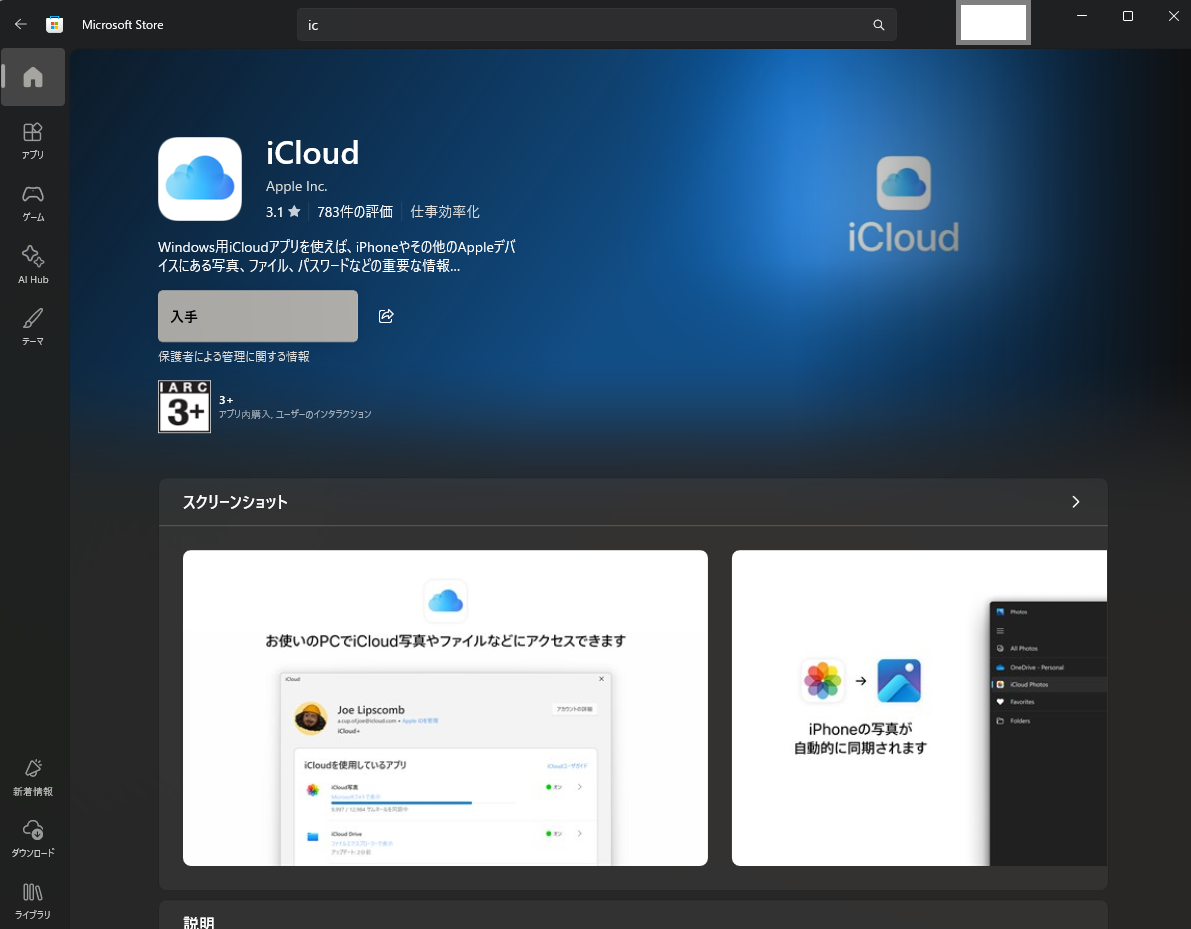Viewport: 1191px width, 929px height.
Task: Open the Apple Inc. publisher link
Action: [296, 186]
